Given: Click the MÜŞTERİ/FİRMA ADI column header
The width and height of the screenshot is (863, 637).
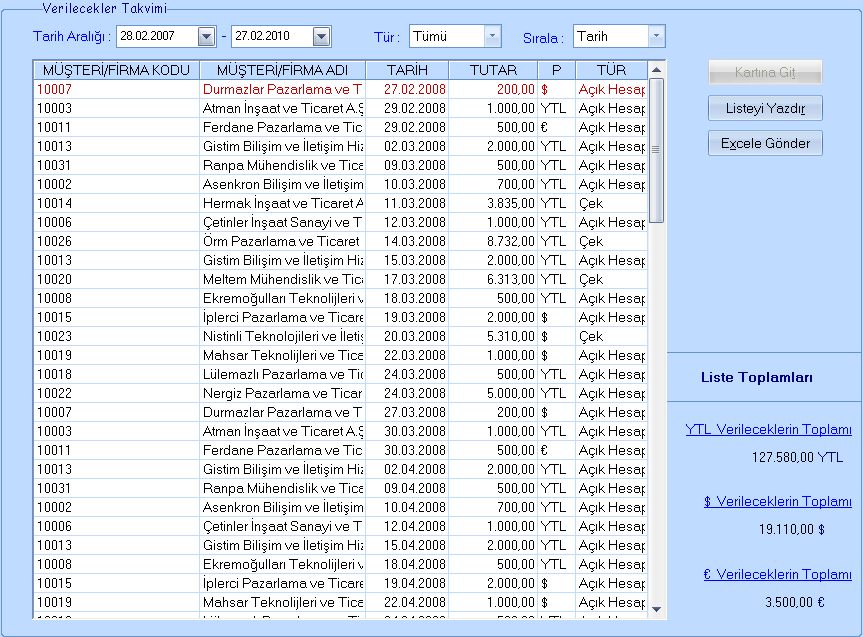Looking at the screenshot, I should click(282, 70).
